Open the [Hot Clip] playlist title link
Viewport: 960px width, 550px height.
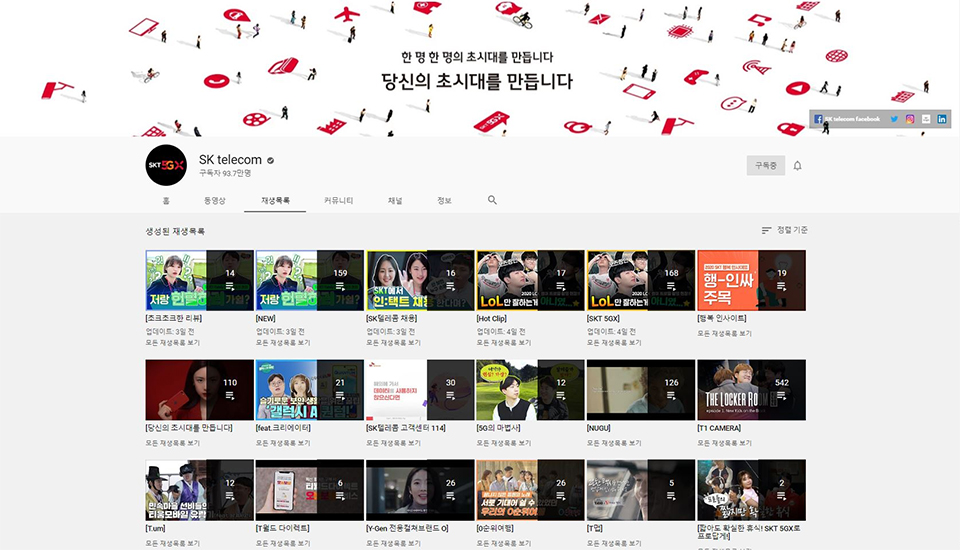492,318
